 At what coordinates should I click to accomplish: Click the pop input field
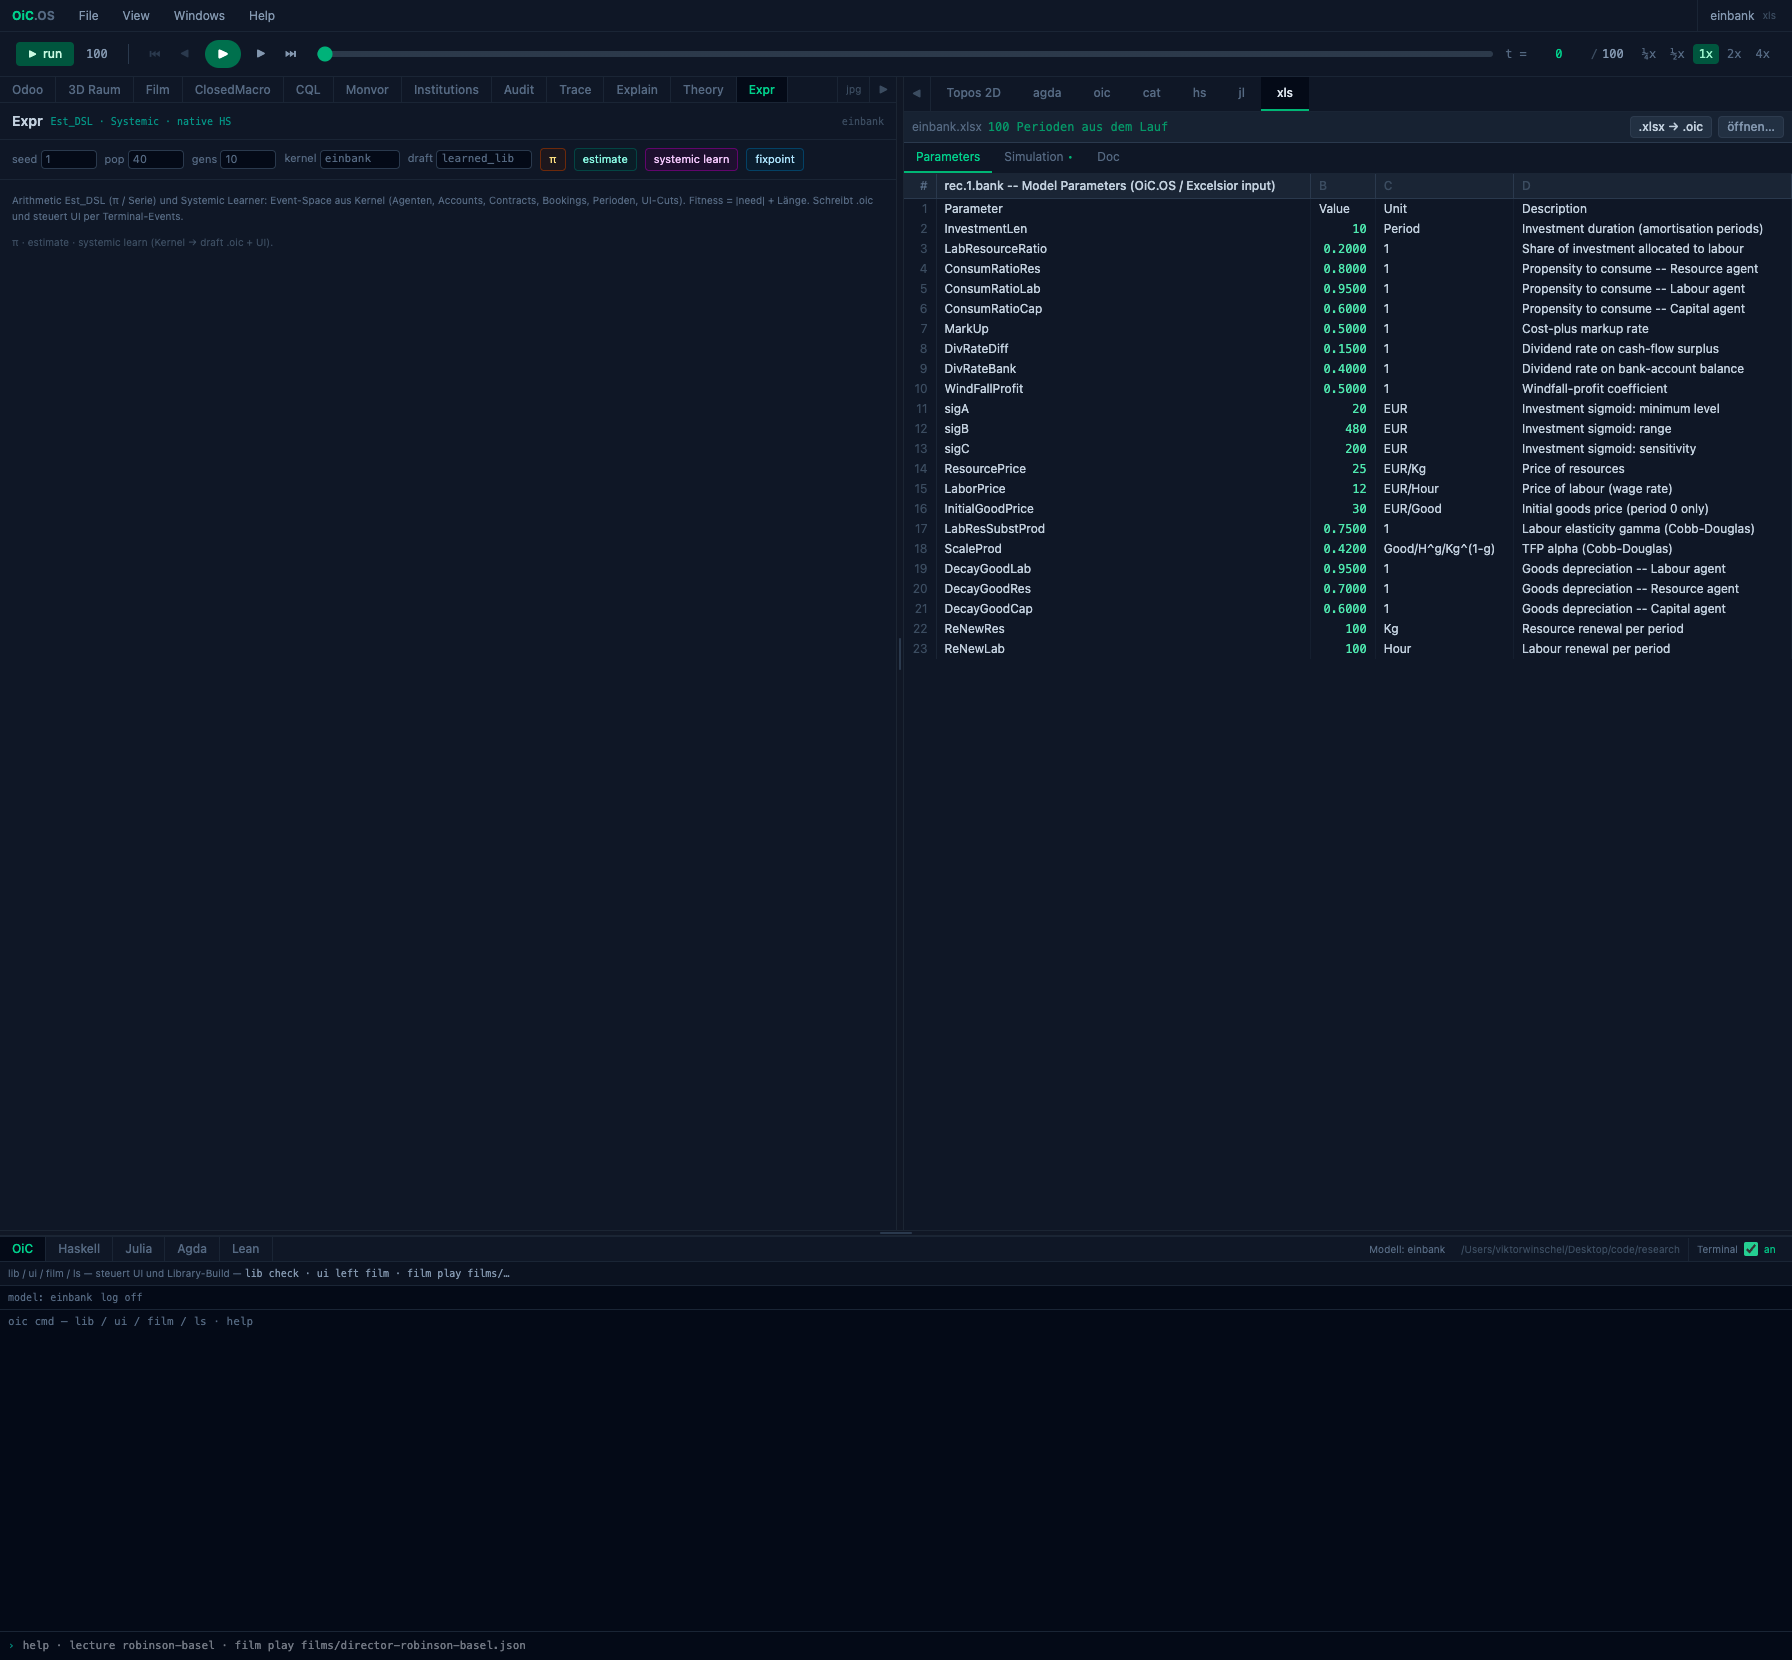pos(156,159)
